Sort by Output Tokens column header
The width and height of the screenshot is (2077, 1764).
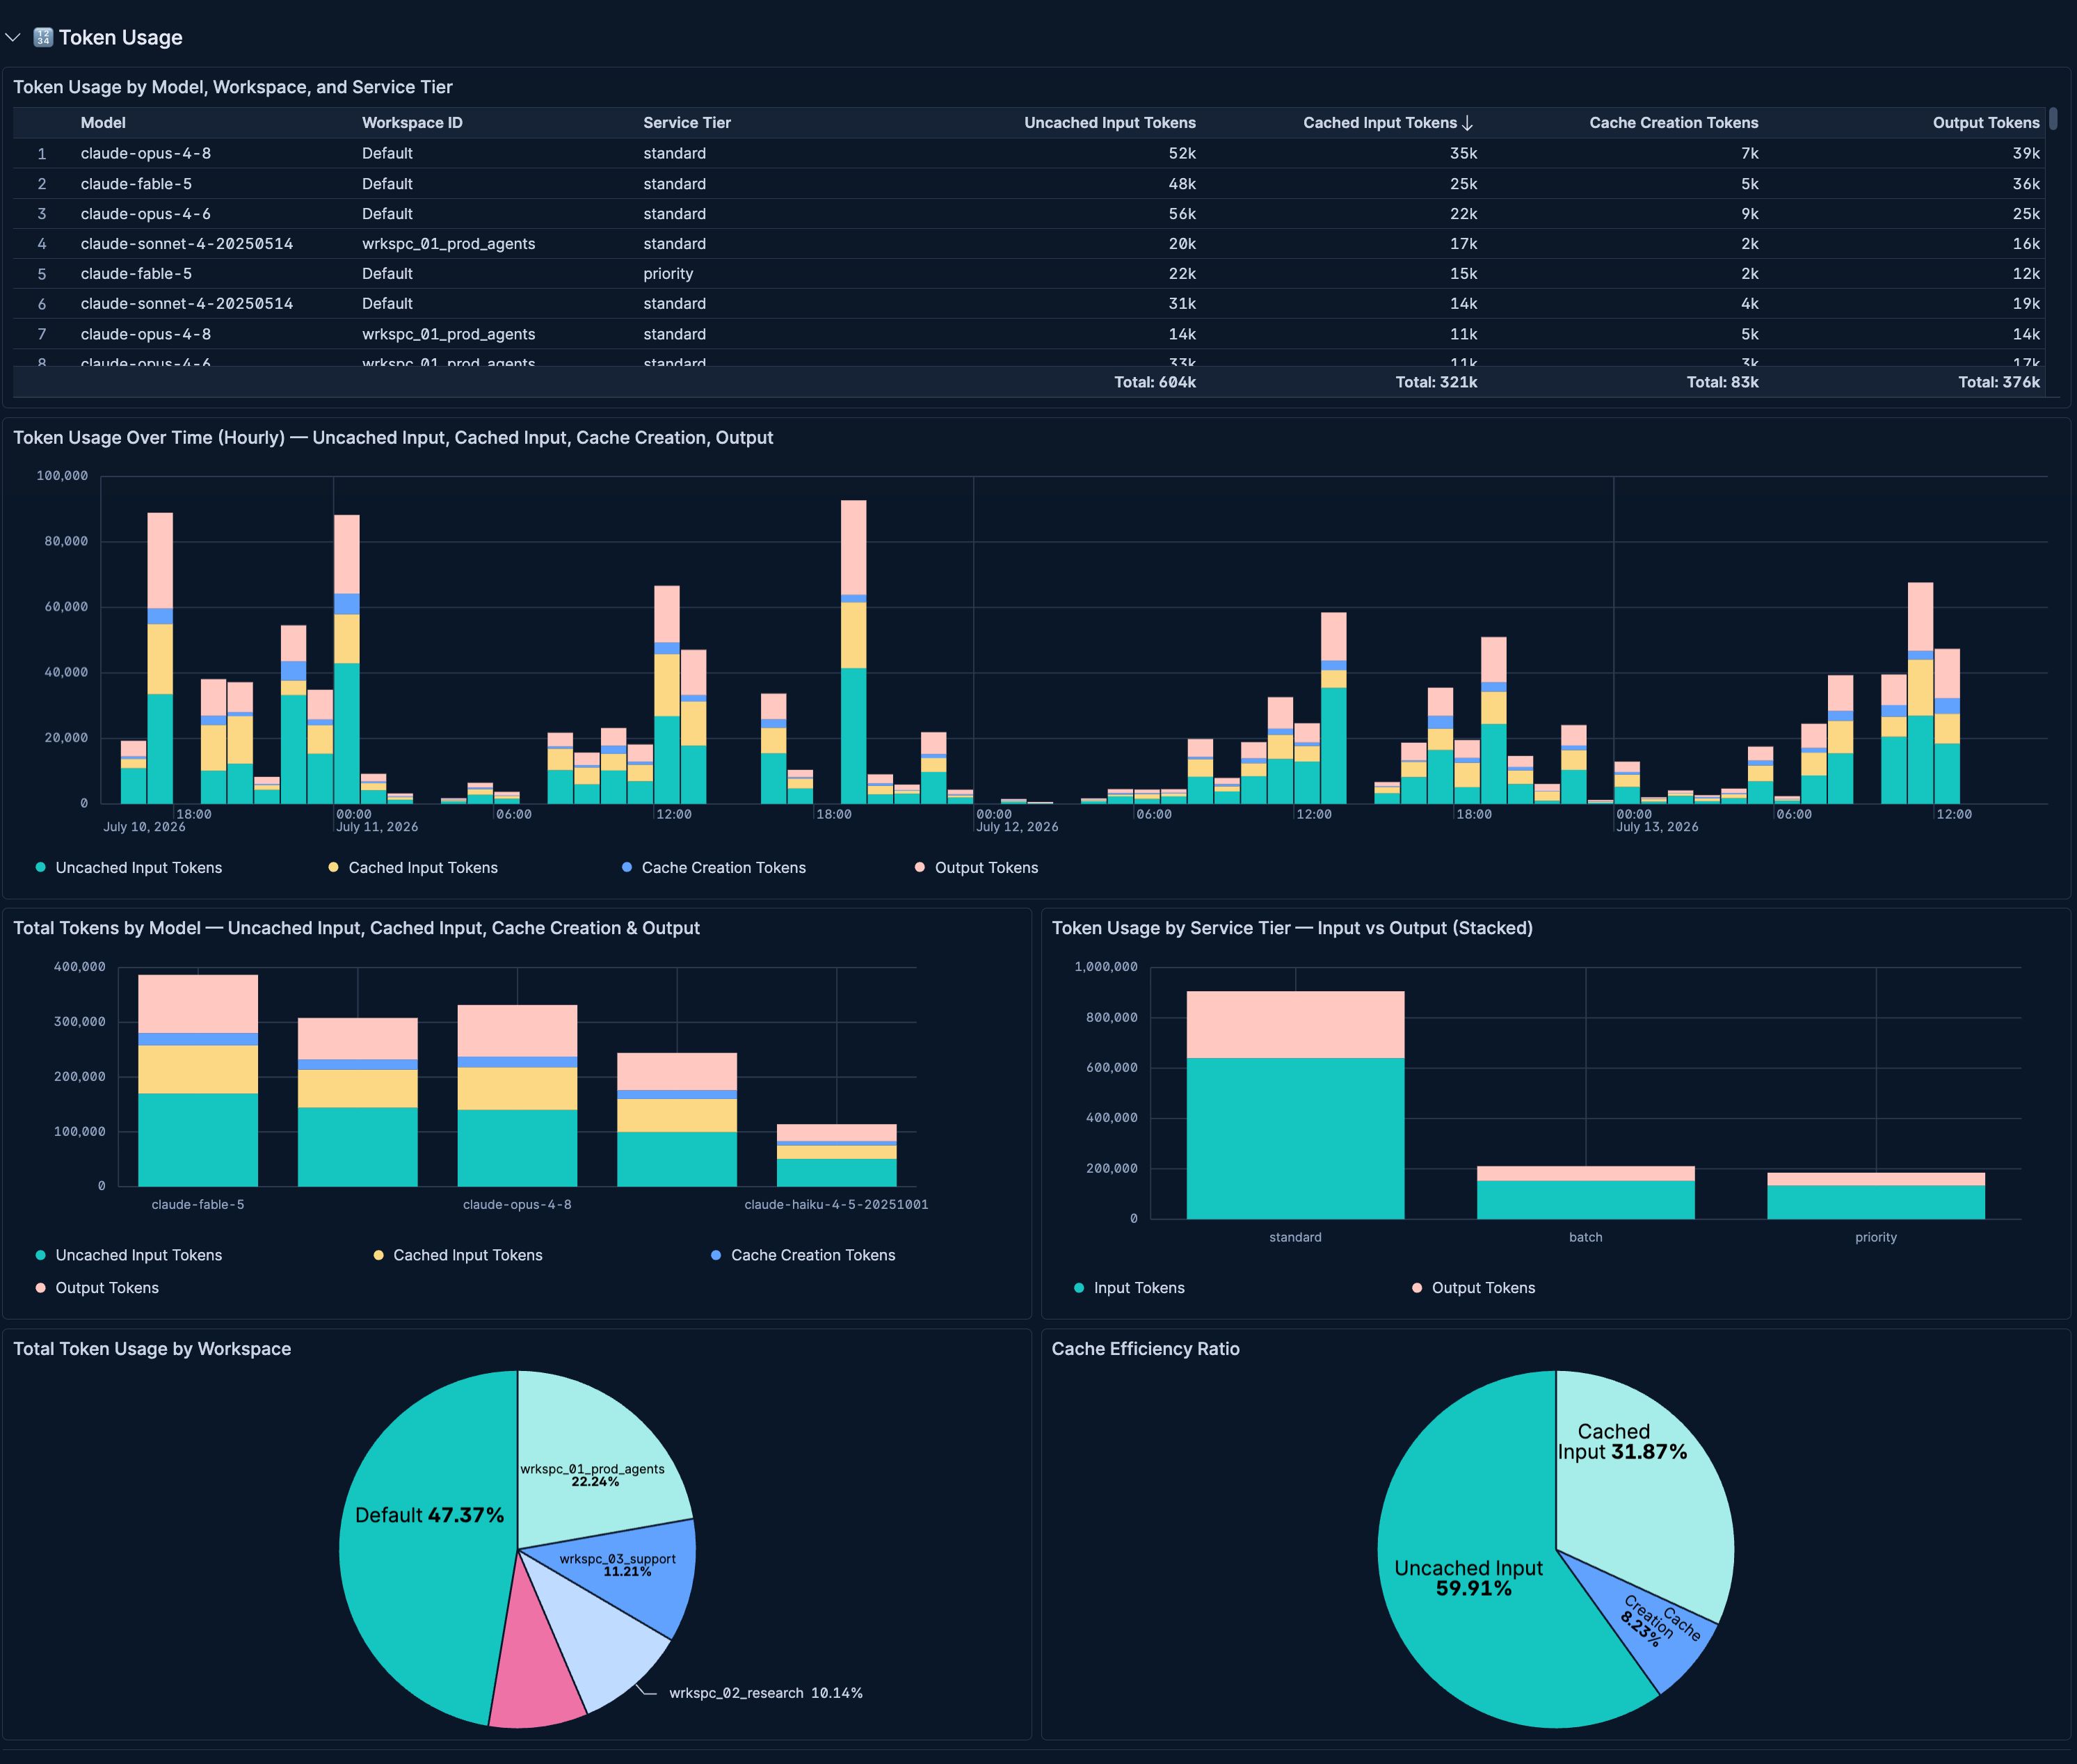tap(1986, 123)
